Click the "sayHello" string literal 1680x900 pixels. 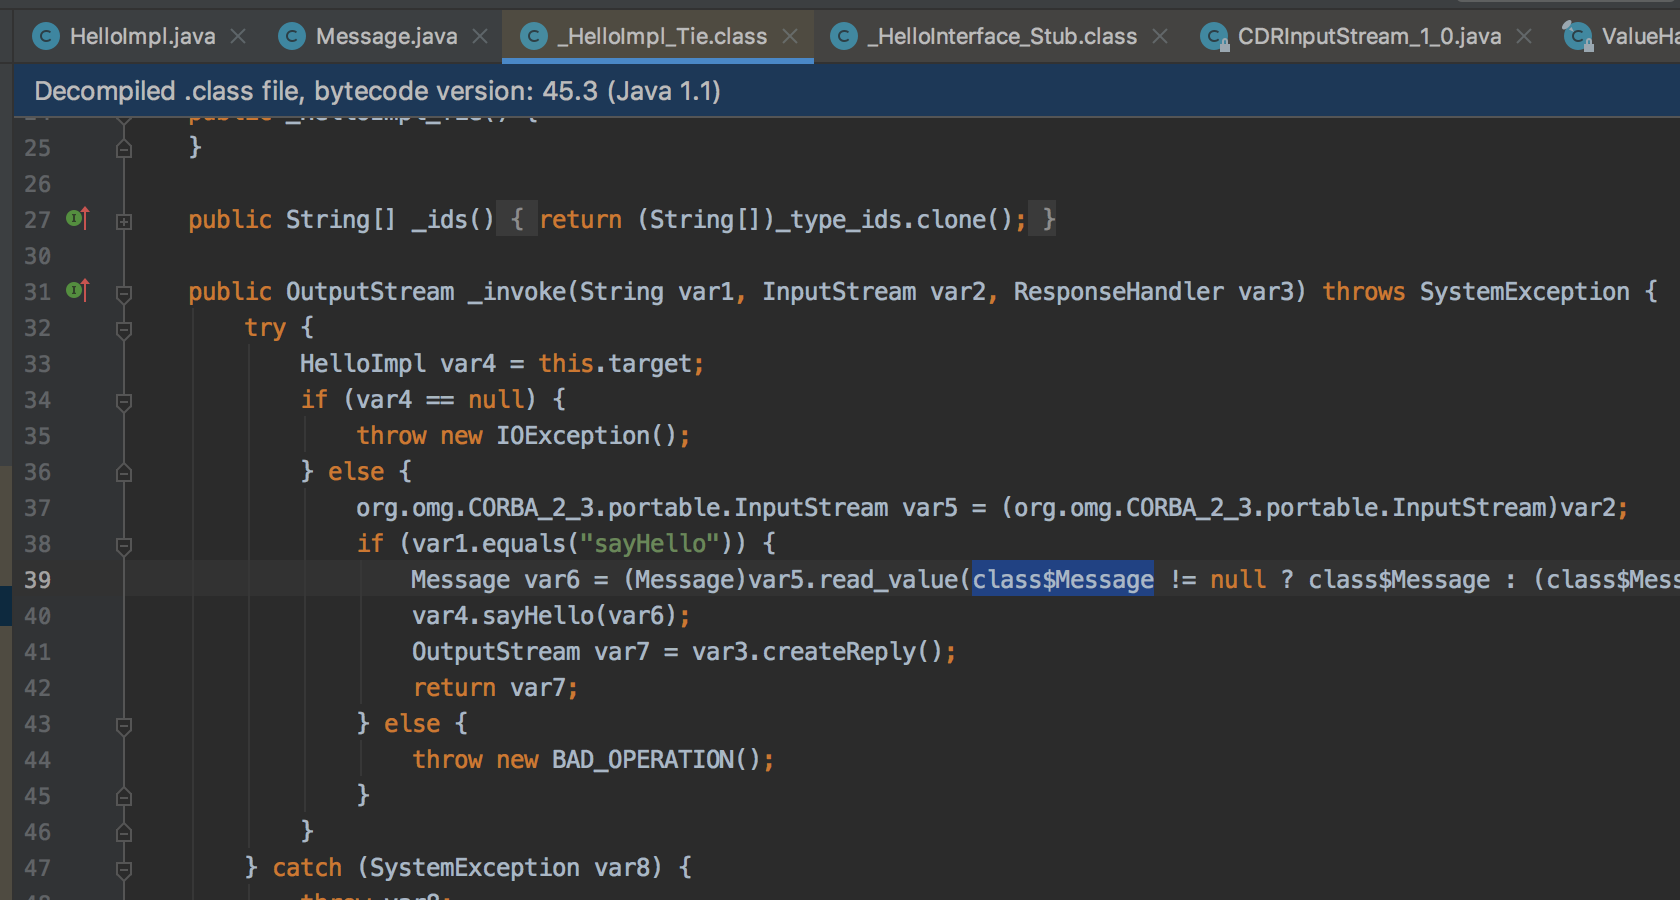click(x=649, y=543)
